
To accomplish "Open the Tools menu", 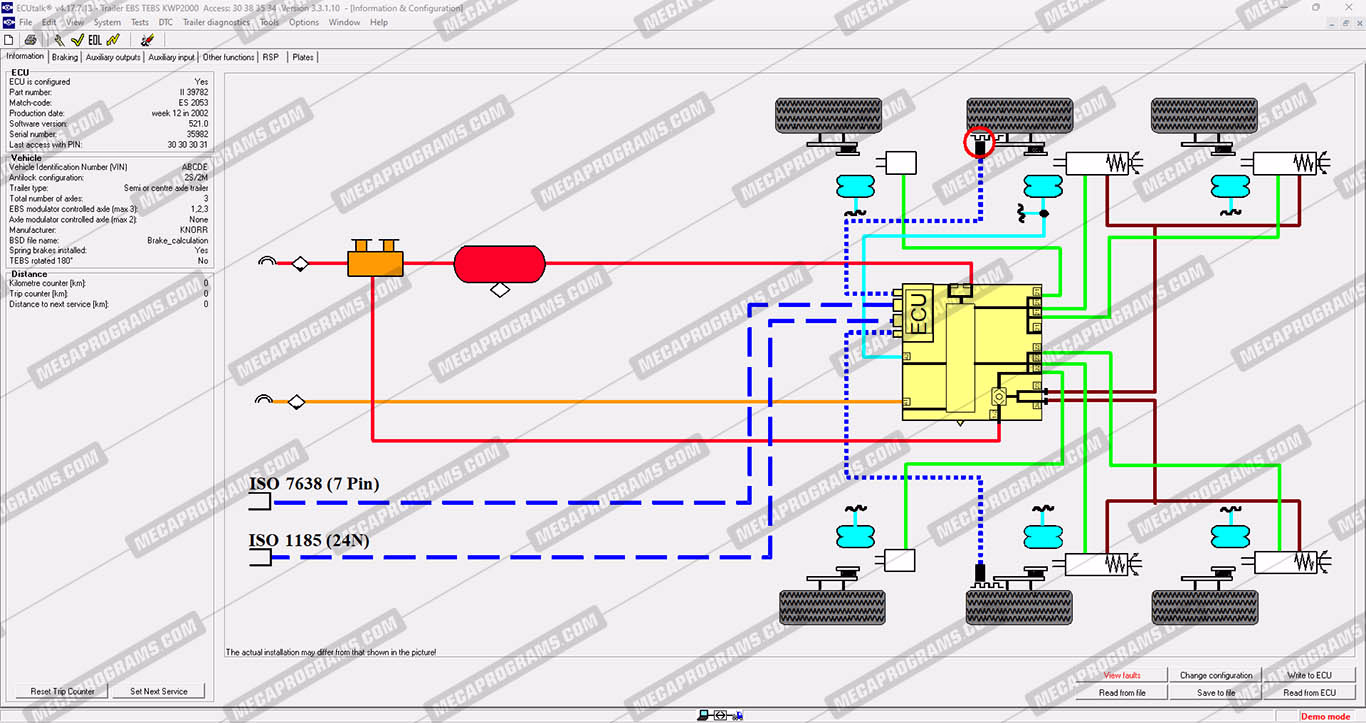I will point(270,22).
